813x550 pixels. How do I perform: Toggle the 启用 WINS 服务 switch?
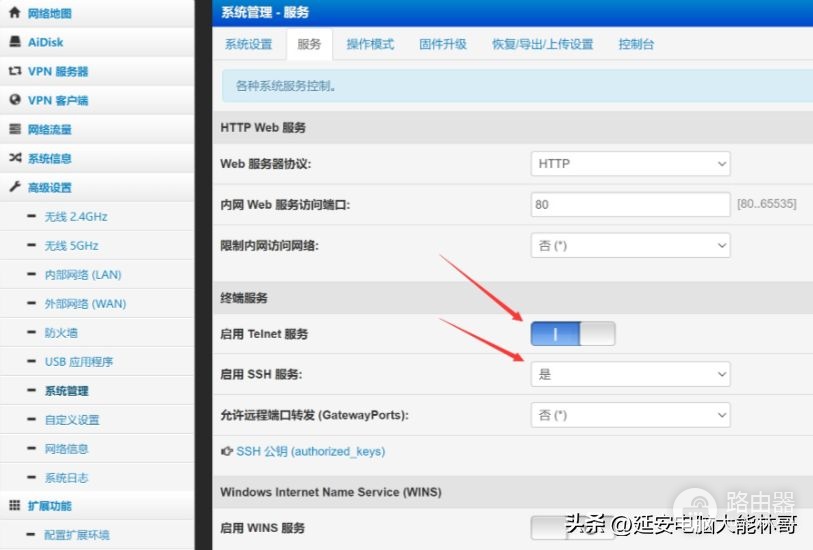(573, 528)
